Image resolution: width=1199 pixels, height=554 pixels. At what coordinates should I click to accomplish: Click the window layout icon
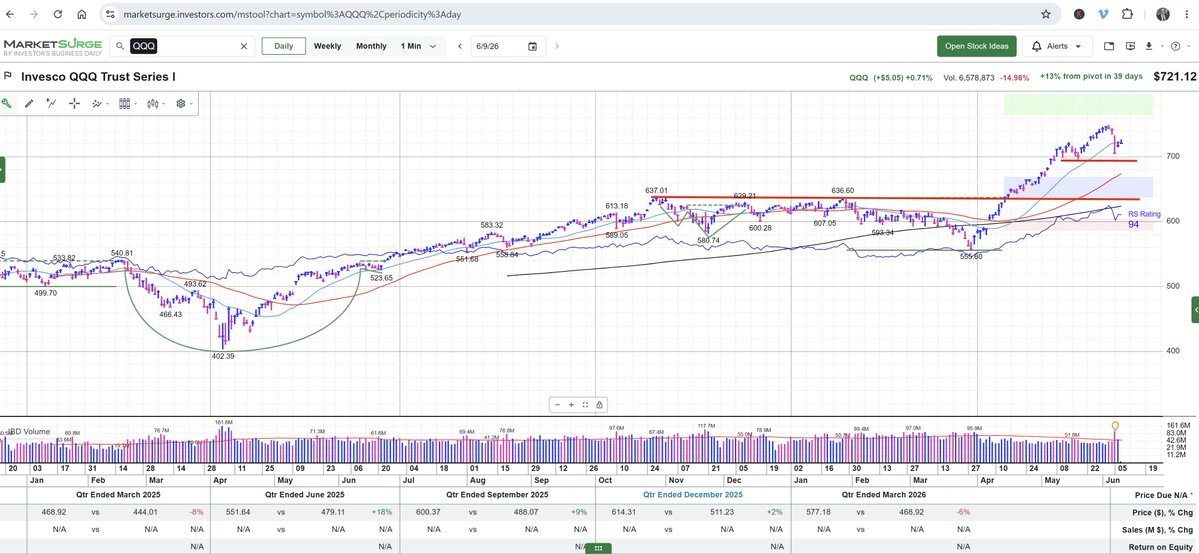[x=1110, y=46]
